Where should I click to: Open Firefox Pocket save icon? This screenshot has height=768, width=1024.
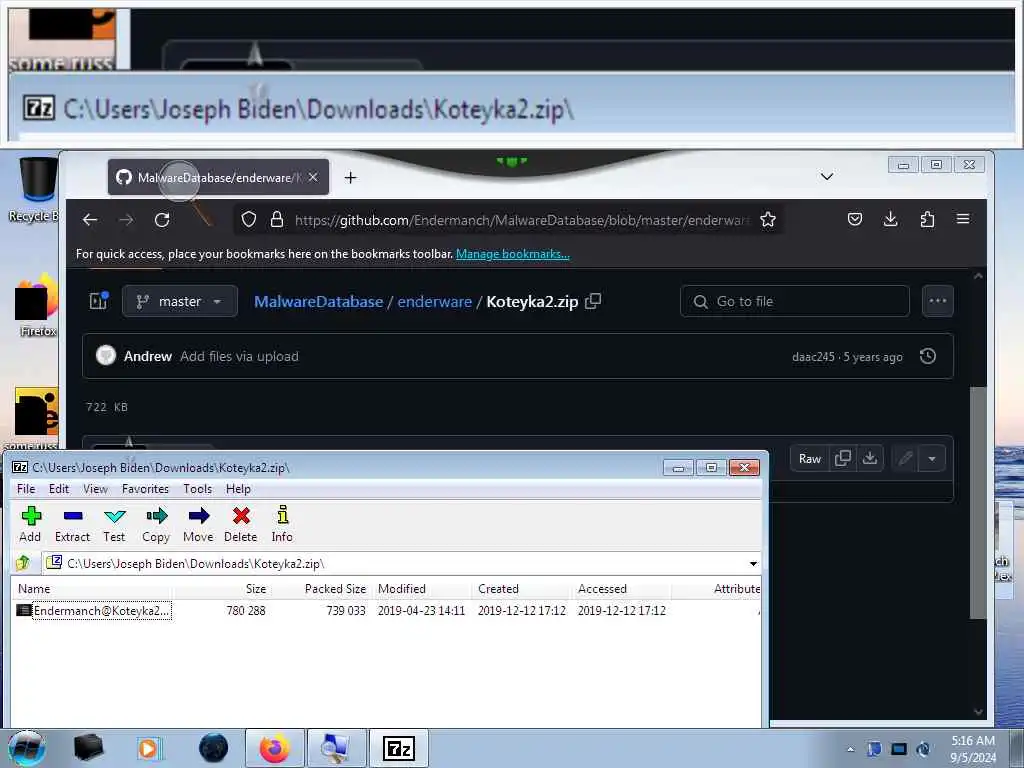click(x=855, y=219)
